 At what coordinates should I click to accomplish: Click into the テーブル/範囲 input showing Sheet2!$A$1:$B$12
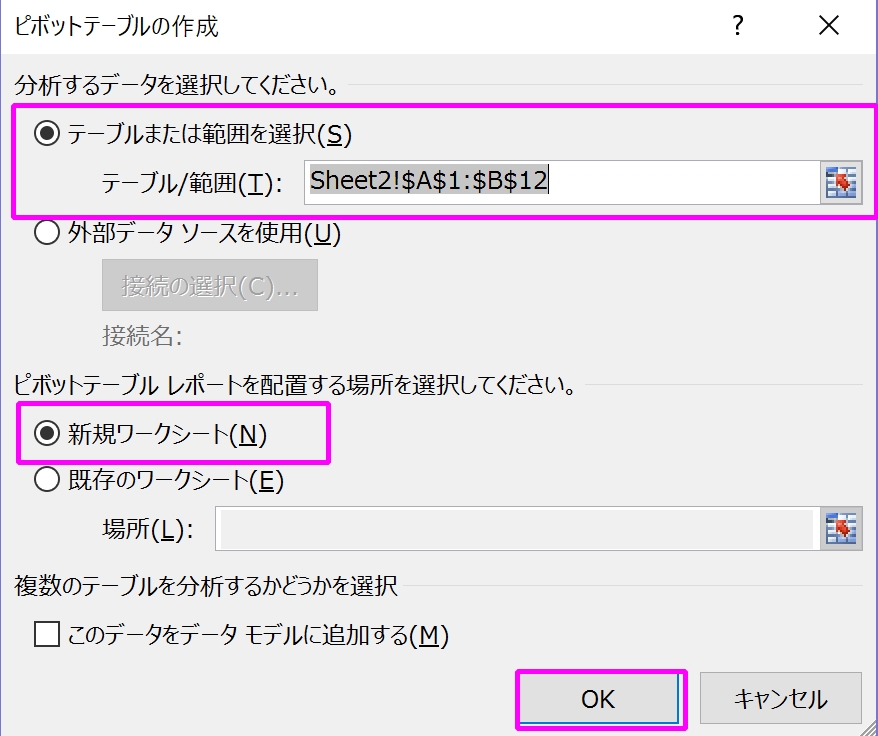(560, 182)
